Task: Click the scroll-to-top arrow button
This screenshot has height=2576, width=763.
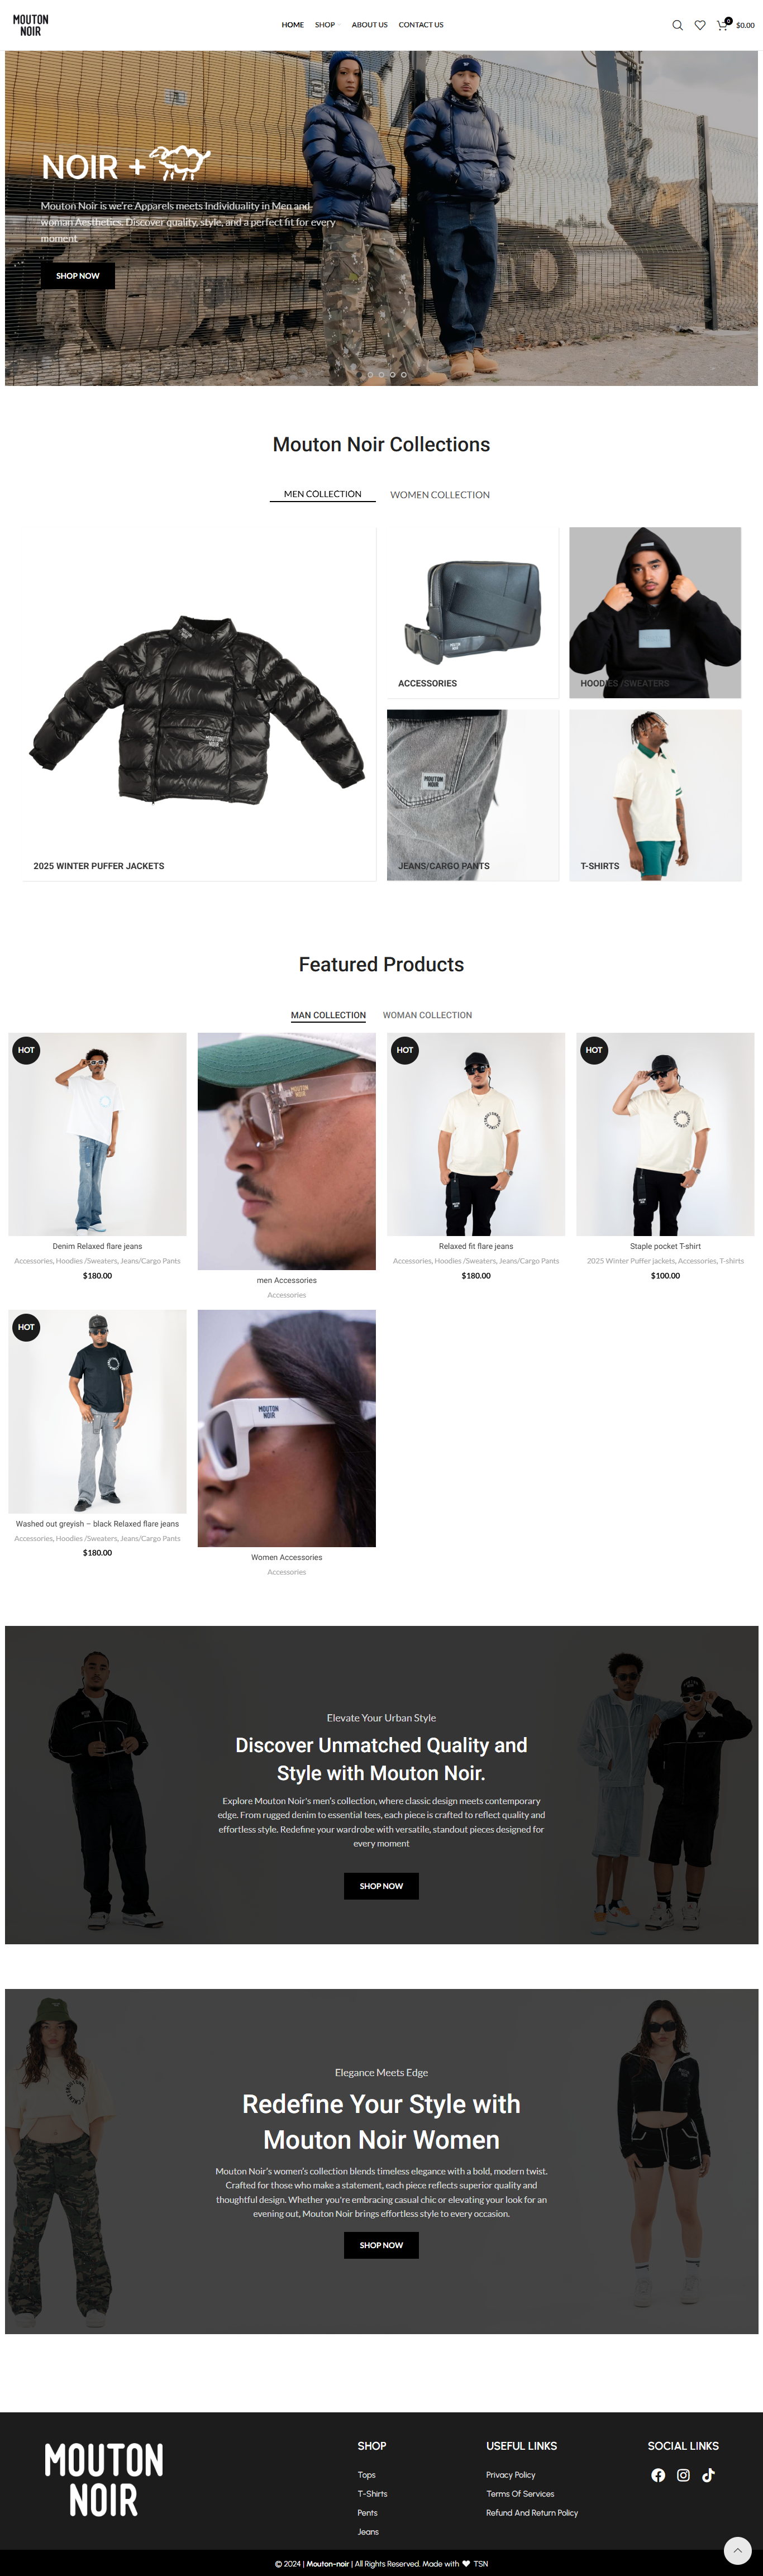Action: coord(737,2550)
